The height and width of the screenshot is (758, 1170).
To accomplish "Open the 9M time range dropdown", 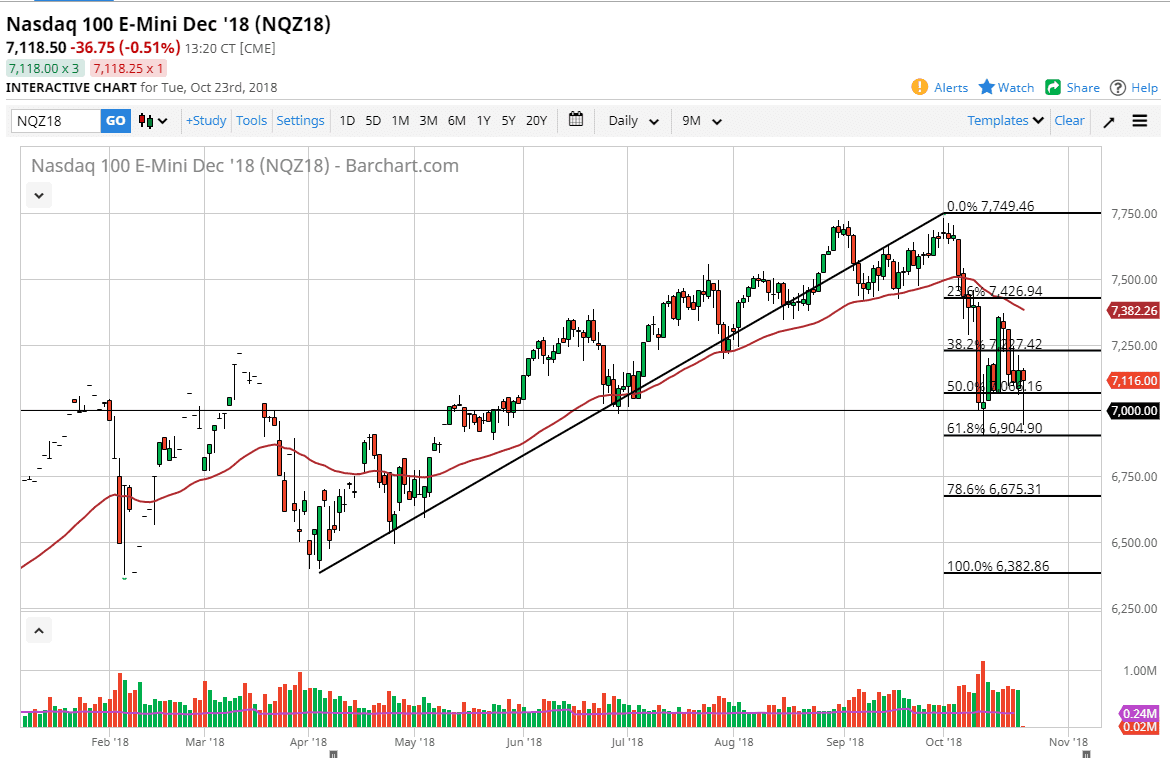I will point(700,120).
